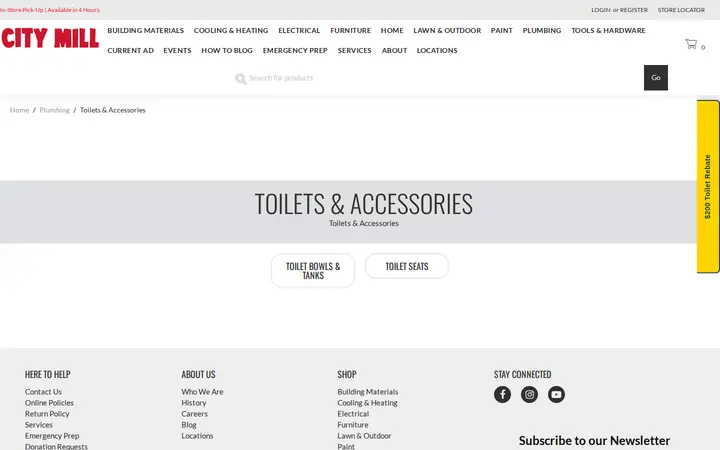This screenshot has height=450, width=720.
Task: Open Locations link under About Us
Action: tap(197, 436)
